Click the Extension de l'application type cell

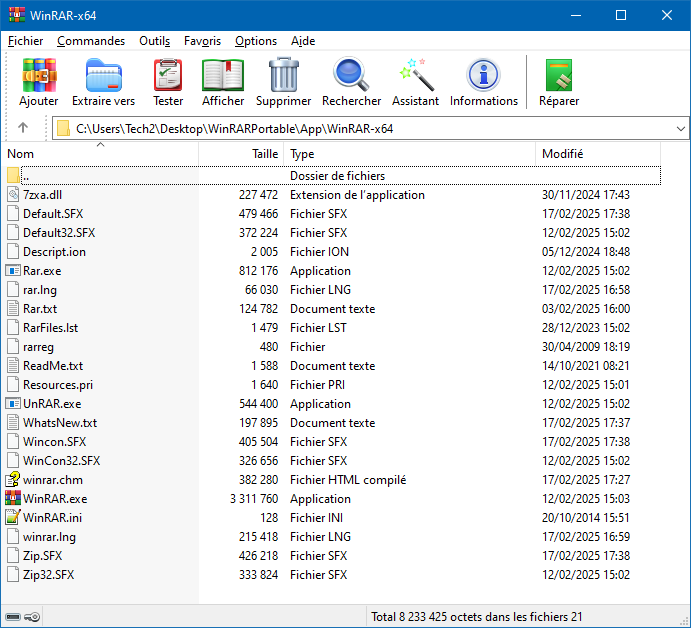point(357,195)
